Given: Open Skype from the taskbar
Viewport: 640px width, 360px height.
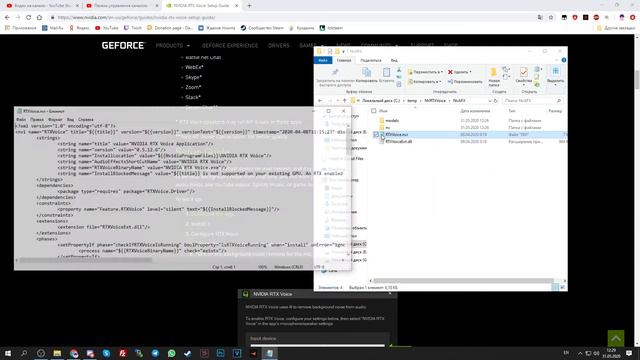Looking at the screenshot, I should pyautogui.click(x=106, y=353).
